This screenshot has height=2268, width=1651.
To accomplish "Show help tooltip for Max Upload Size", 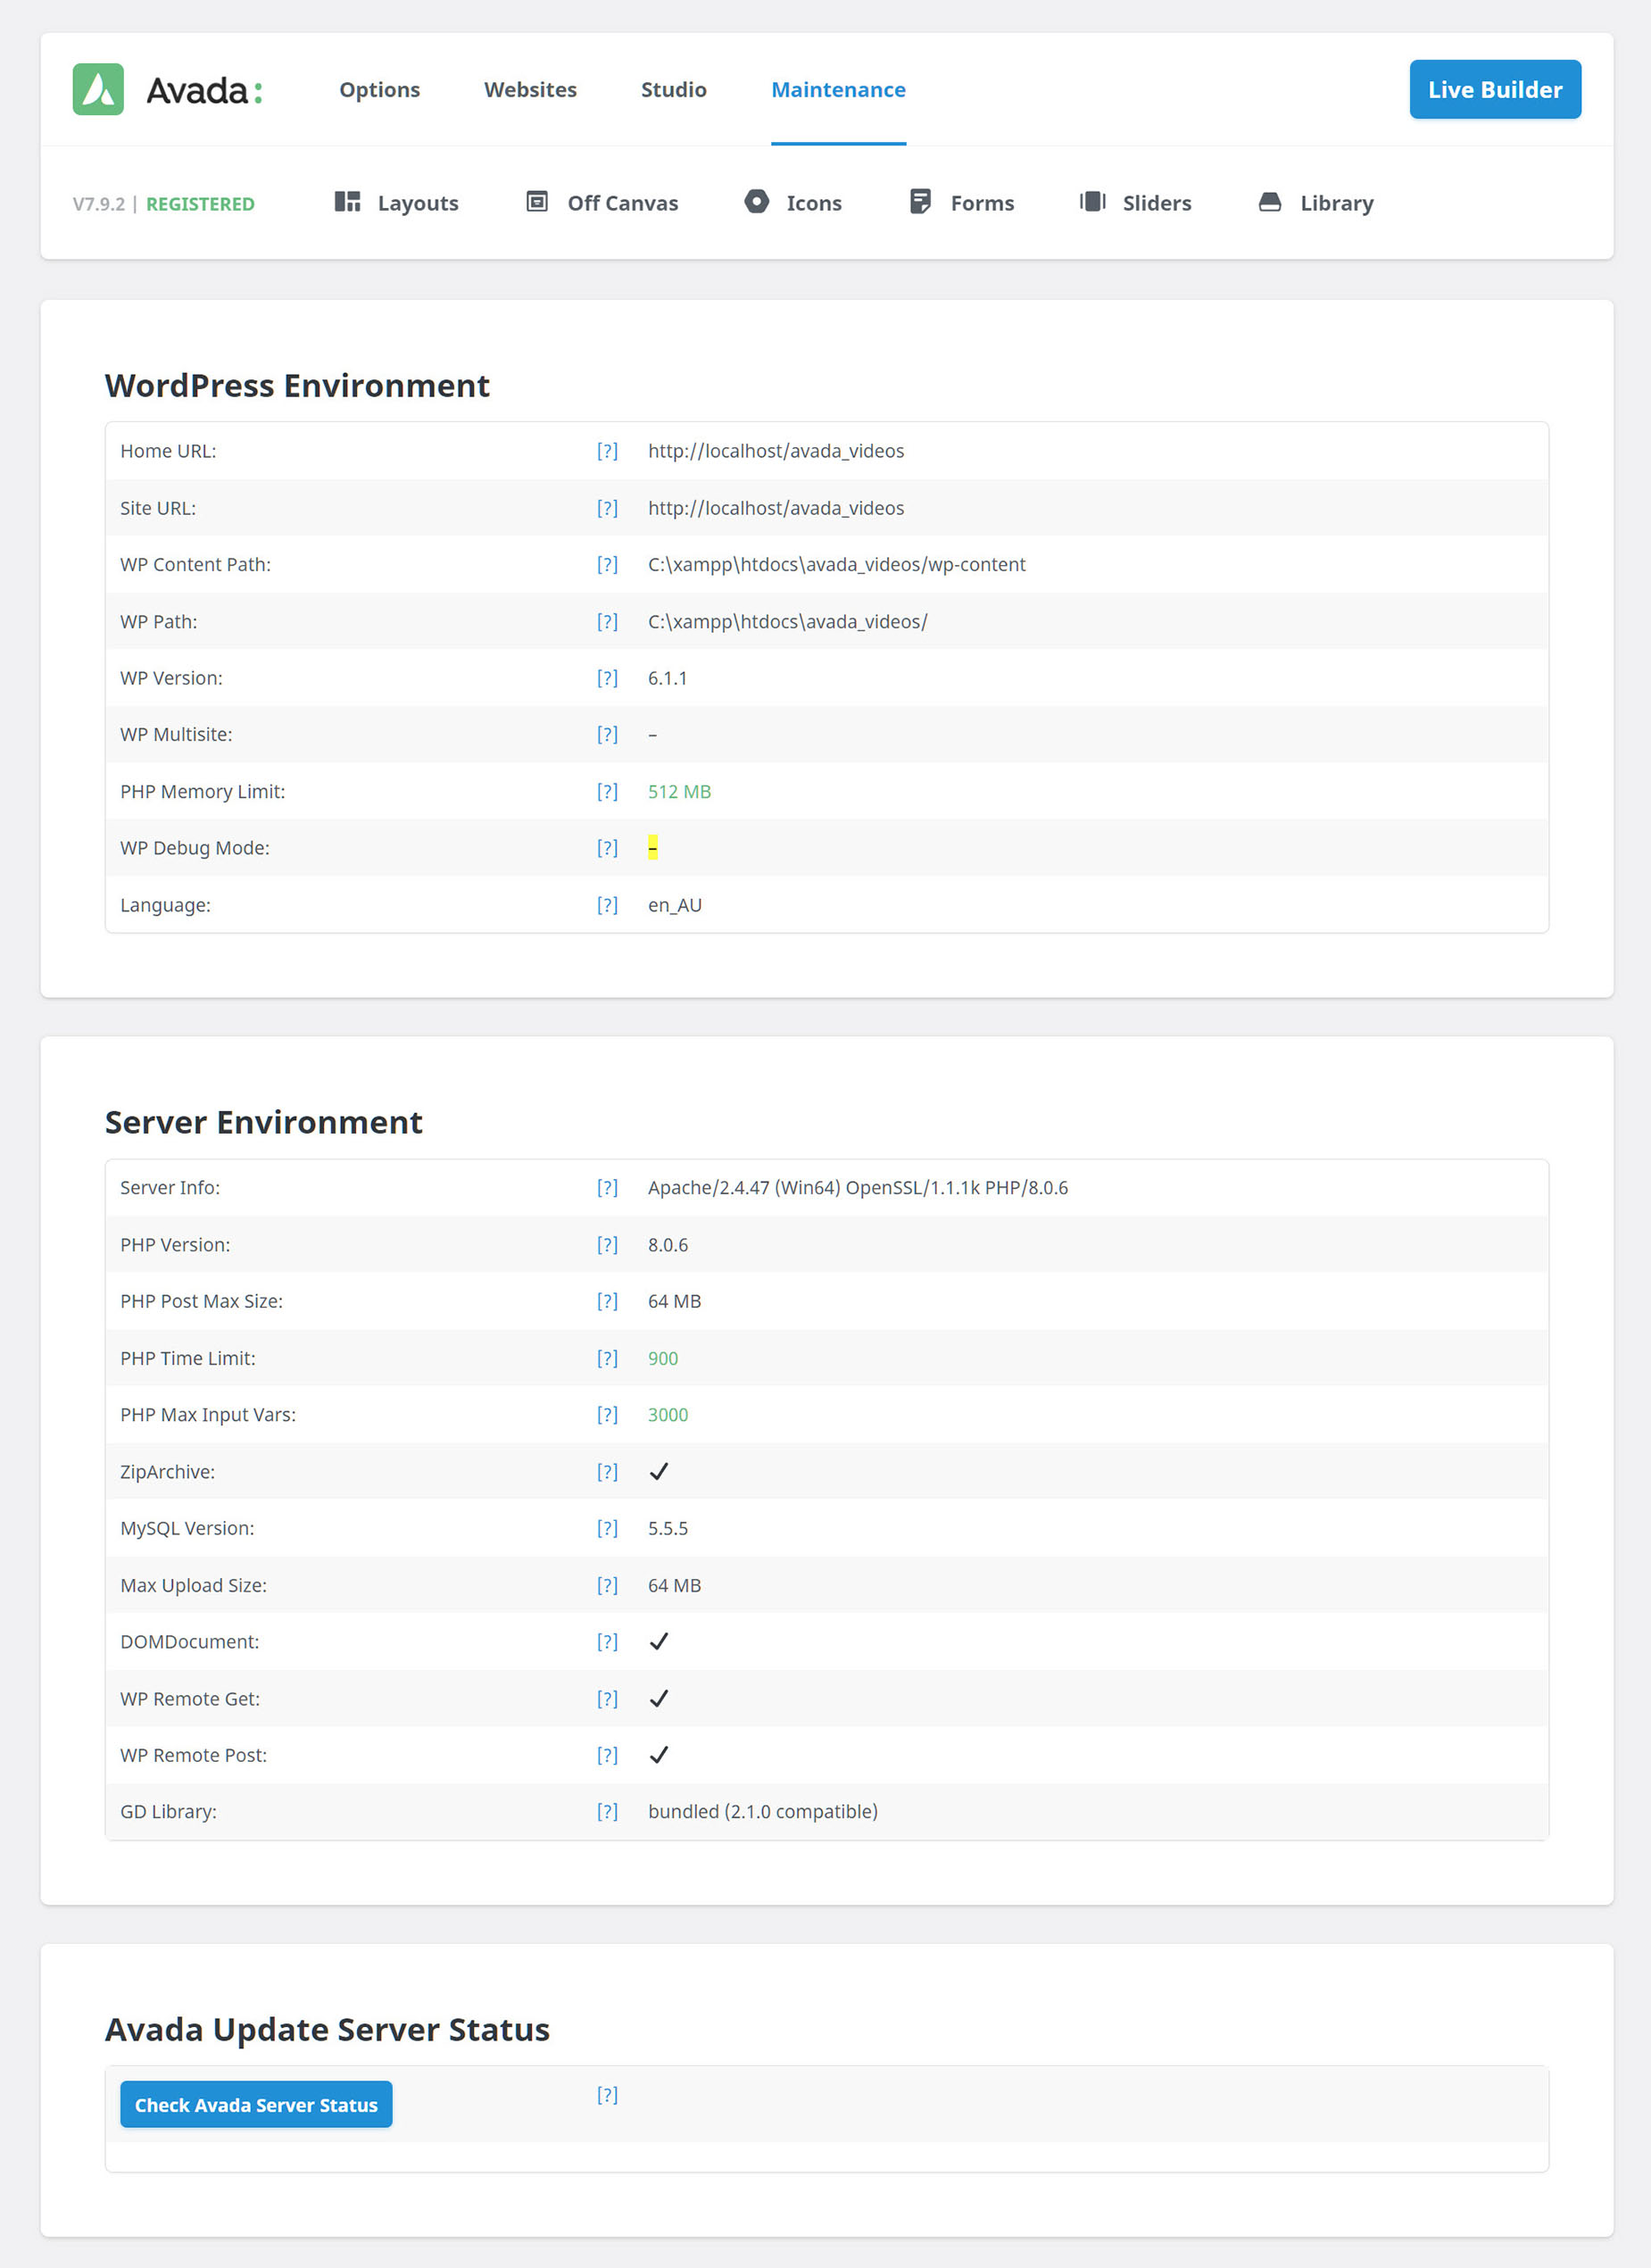I will point(607,1585).
